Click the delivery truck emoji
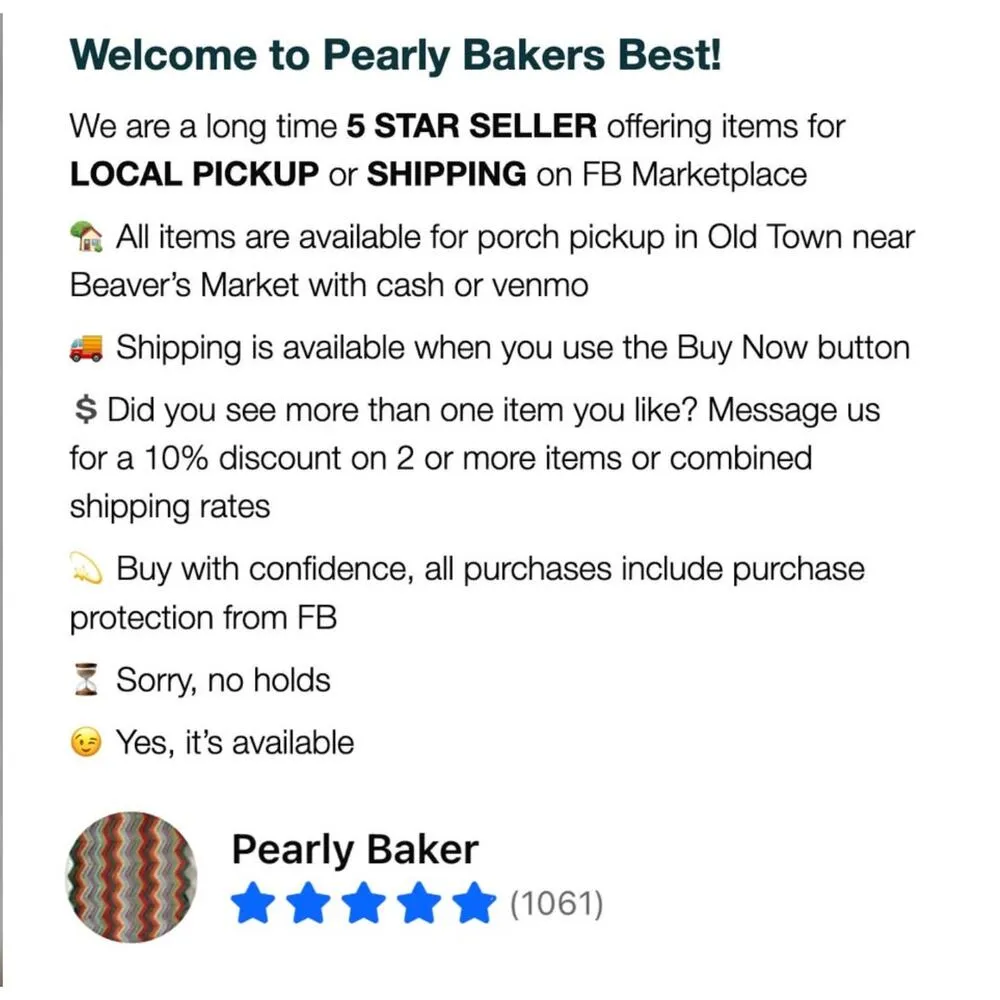Viewport: 1000px width, 1000px height. click(x=87, y=349)
